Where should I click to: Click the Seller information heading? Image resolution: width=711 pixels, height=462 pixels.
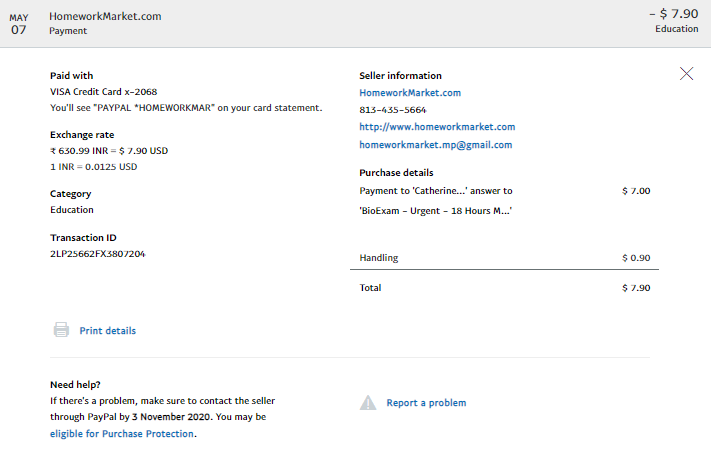tap(400, 76)
